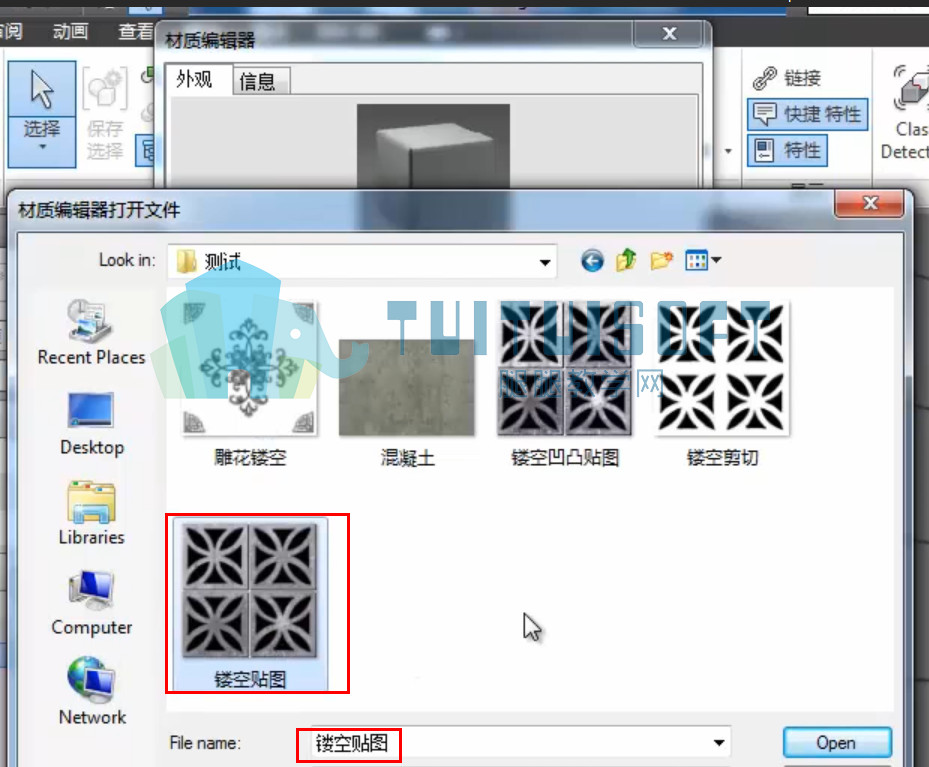The width and height of the screenshot is (929, 767).
Task: Click the Up One Level folder icon
Action: 626,260
